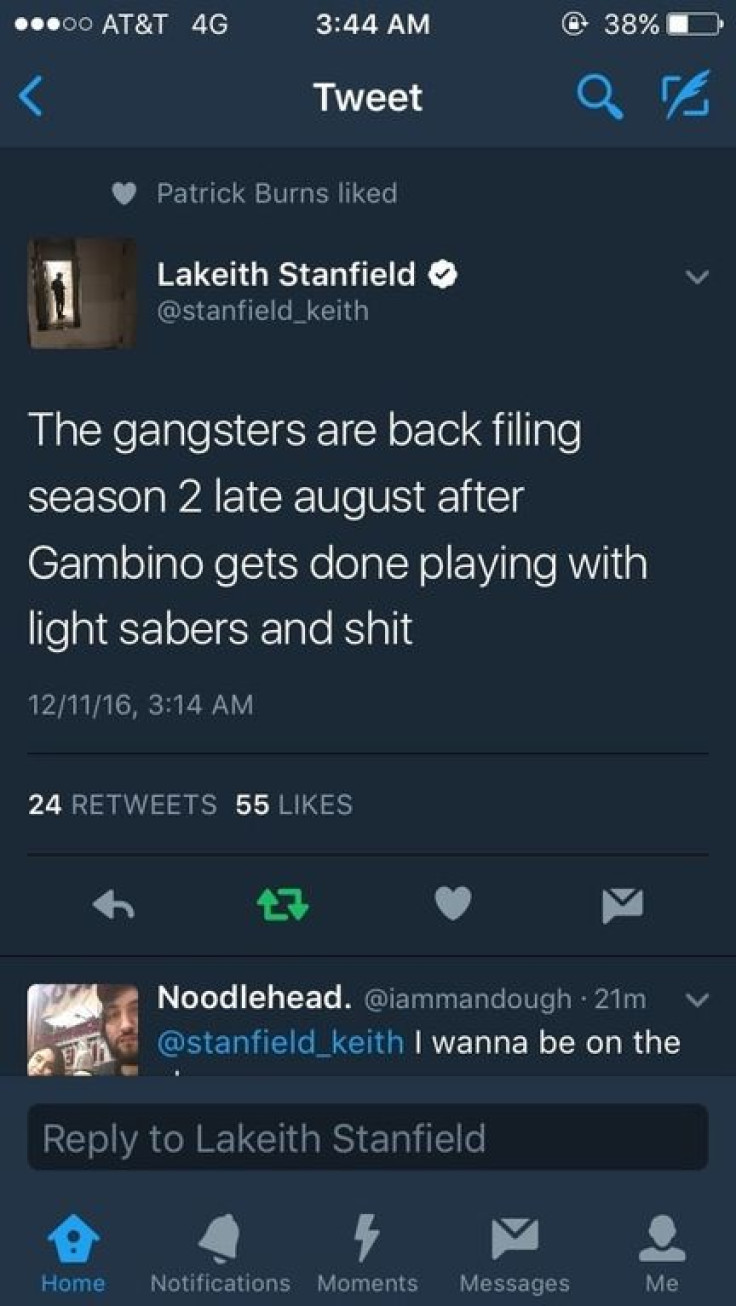
Task: View the 55 Likes list
Action: pyautogui.click(x=294, y=804)
